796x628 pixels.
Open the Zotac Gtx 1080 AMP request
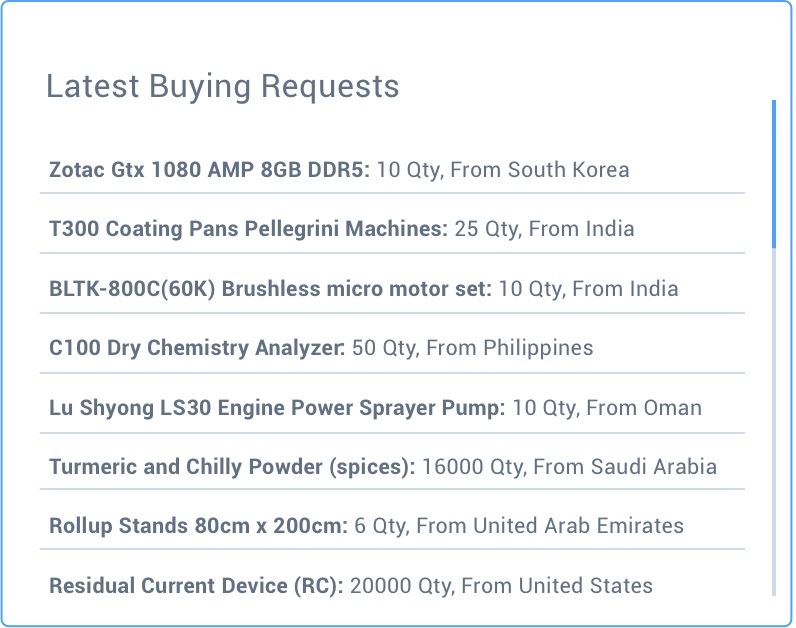click(209, 169)
